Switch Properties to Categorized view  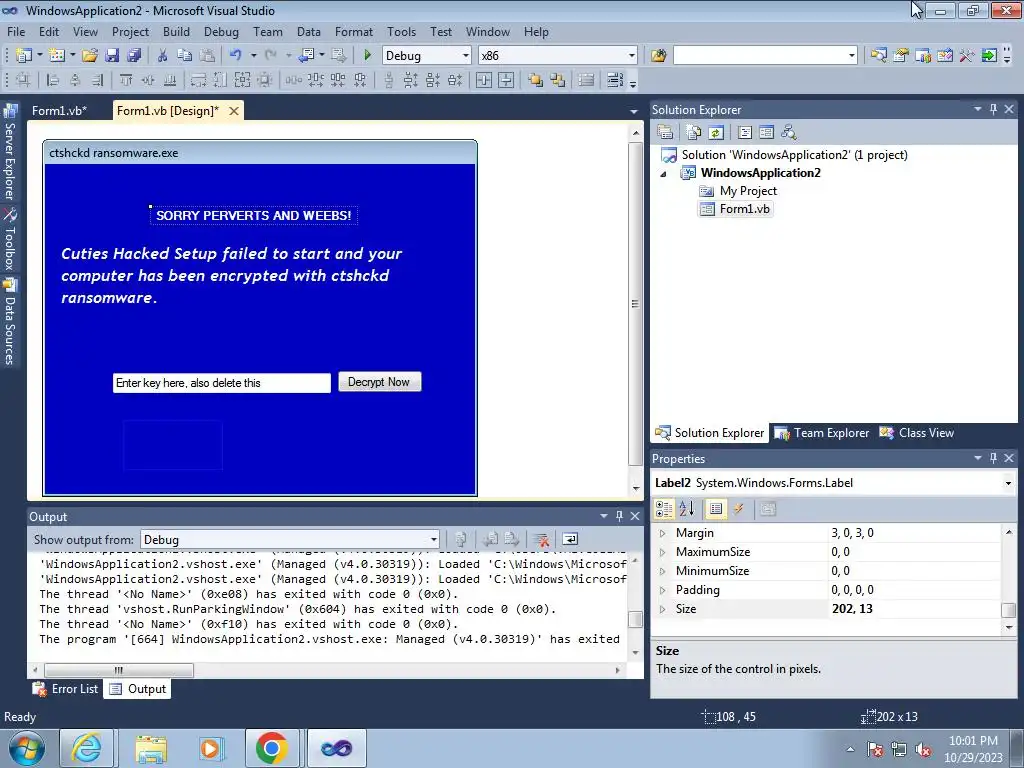[x=664, y=509]
